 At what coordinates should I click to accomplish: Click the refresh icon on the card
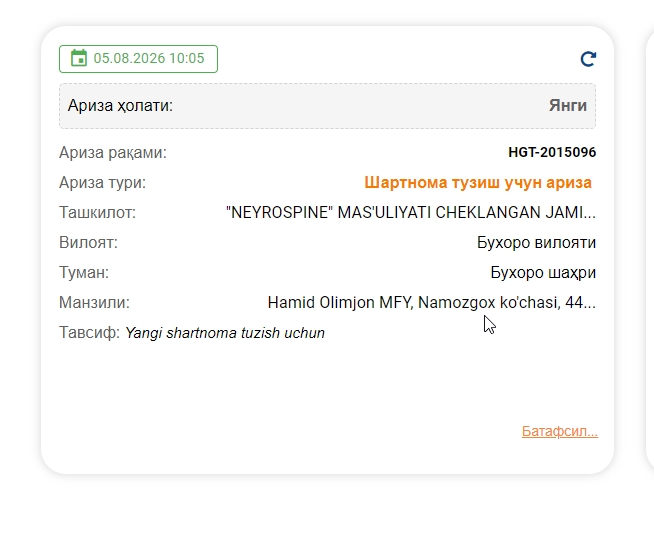(x=588, y=59)
